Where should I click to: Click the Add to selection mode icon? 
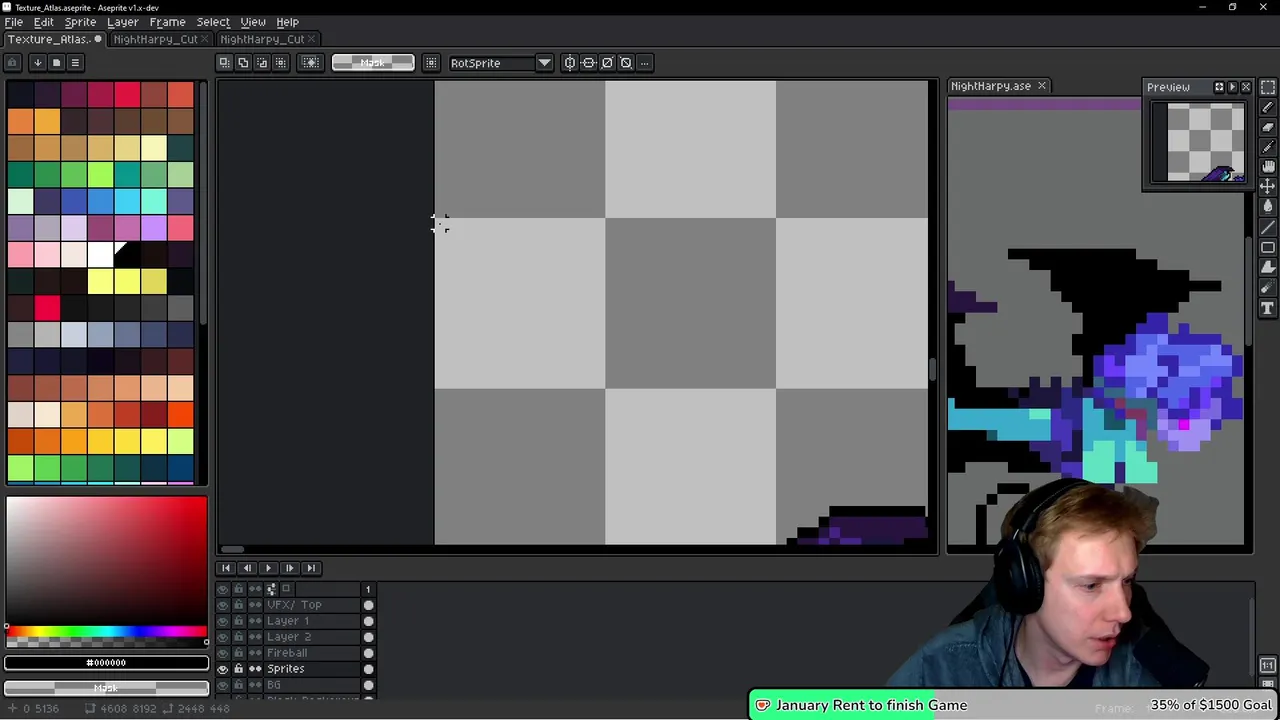[243, 63]
